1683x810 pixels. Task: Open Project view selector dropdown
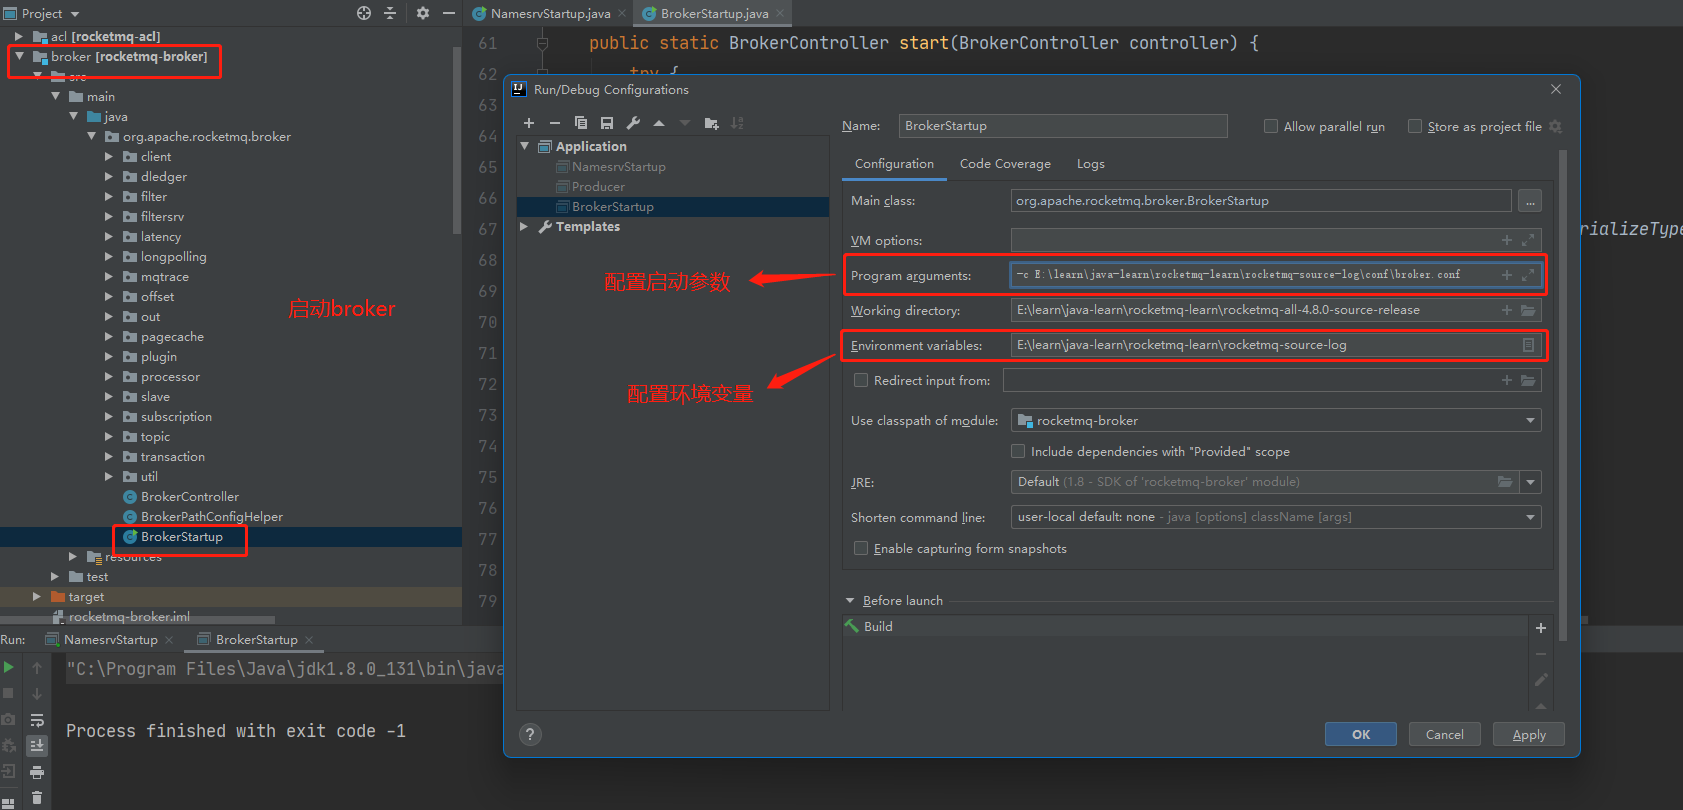click(x=42, y=13)
